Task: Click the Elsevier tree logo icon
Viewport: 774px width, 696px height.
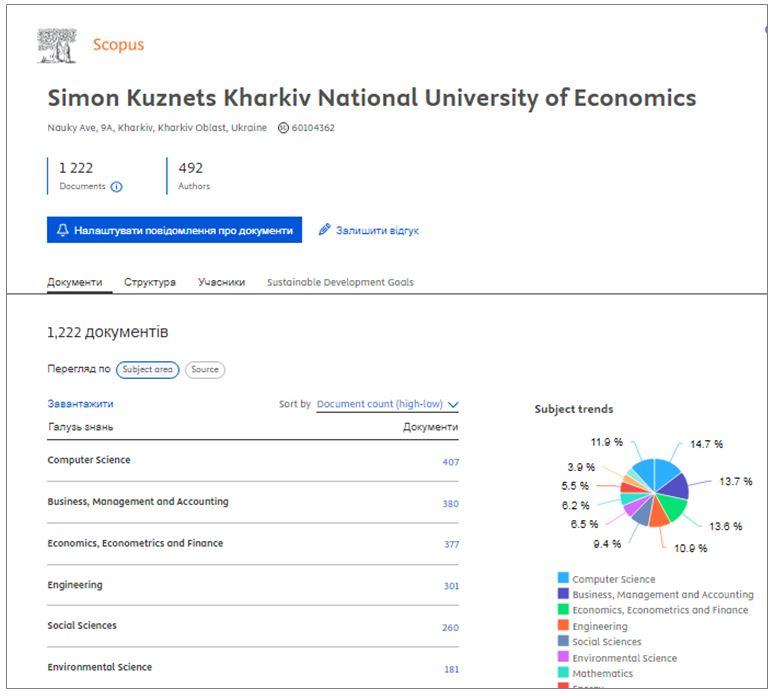Action: click(x=56, y=44)
